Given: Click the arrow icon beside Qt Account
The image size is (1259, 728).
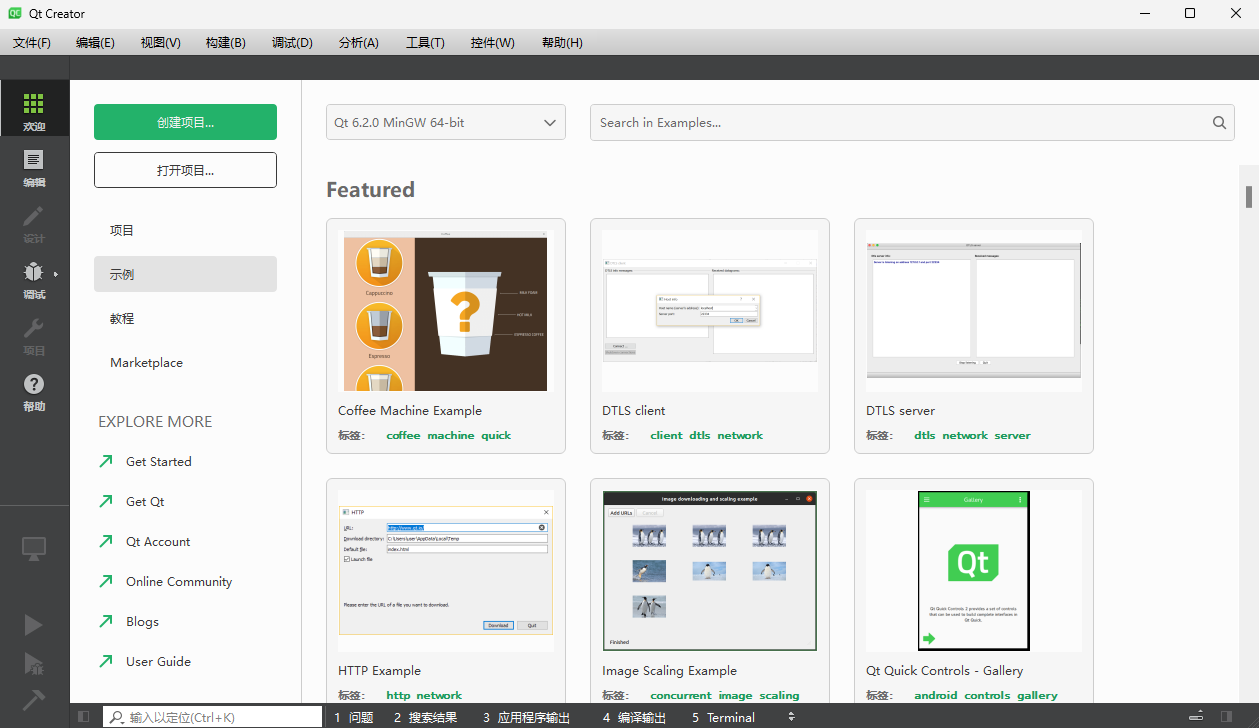Looking at the screenshot, I should tap(106, 541).
